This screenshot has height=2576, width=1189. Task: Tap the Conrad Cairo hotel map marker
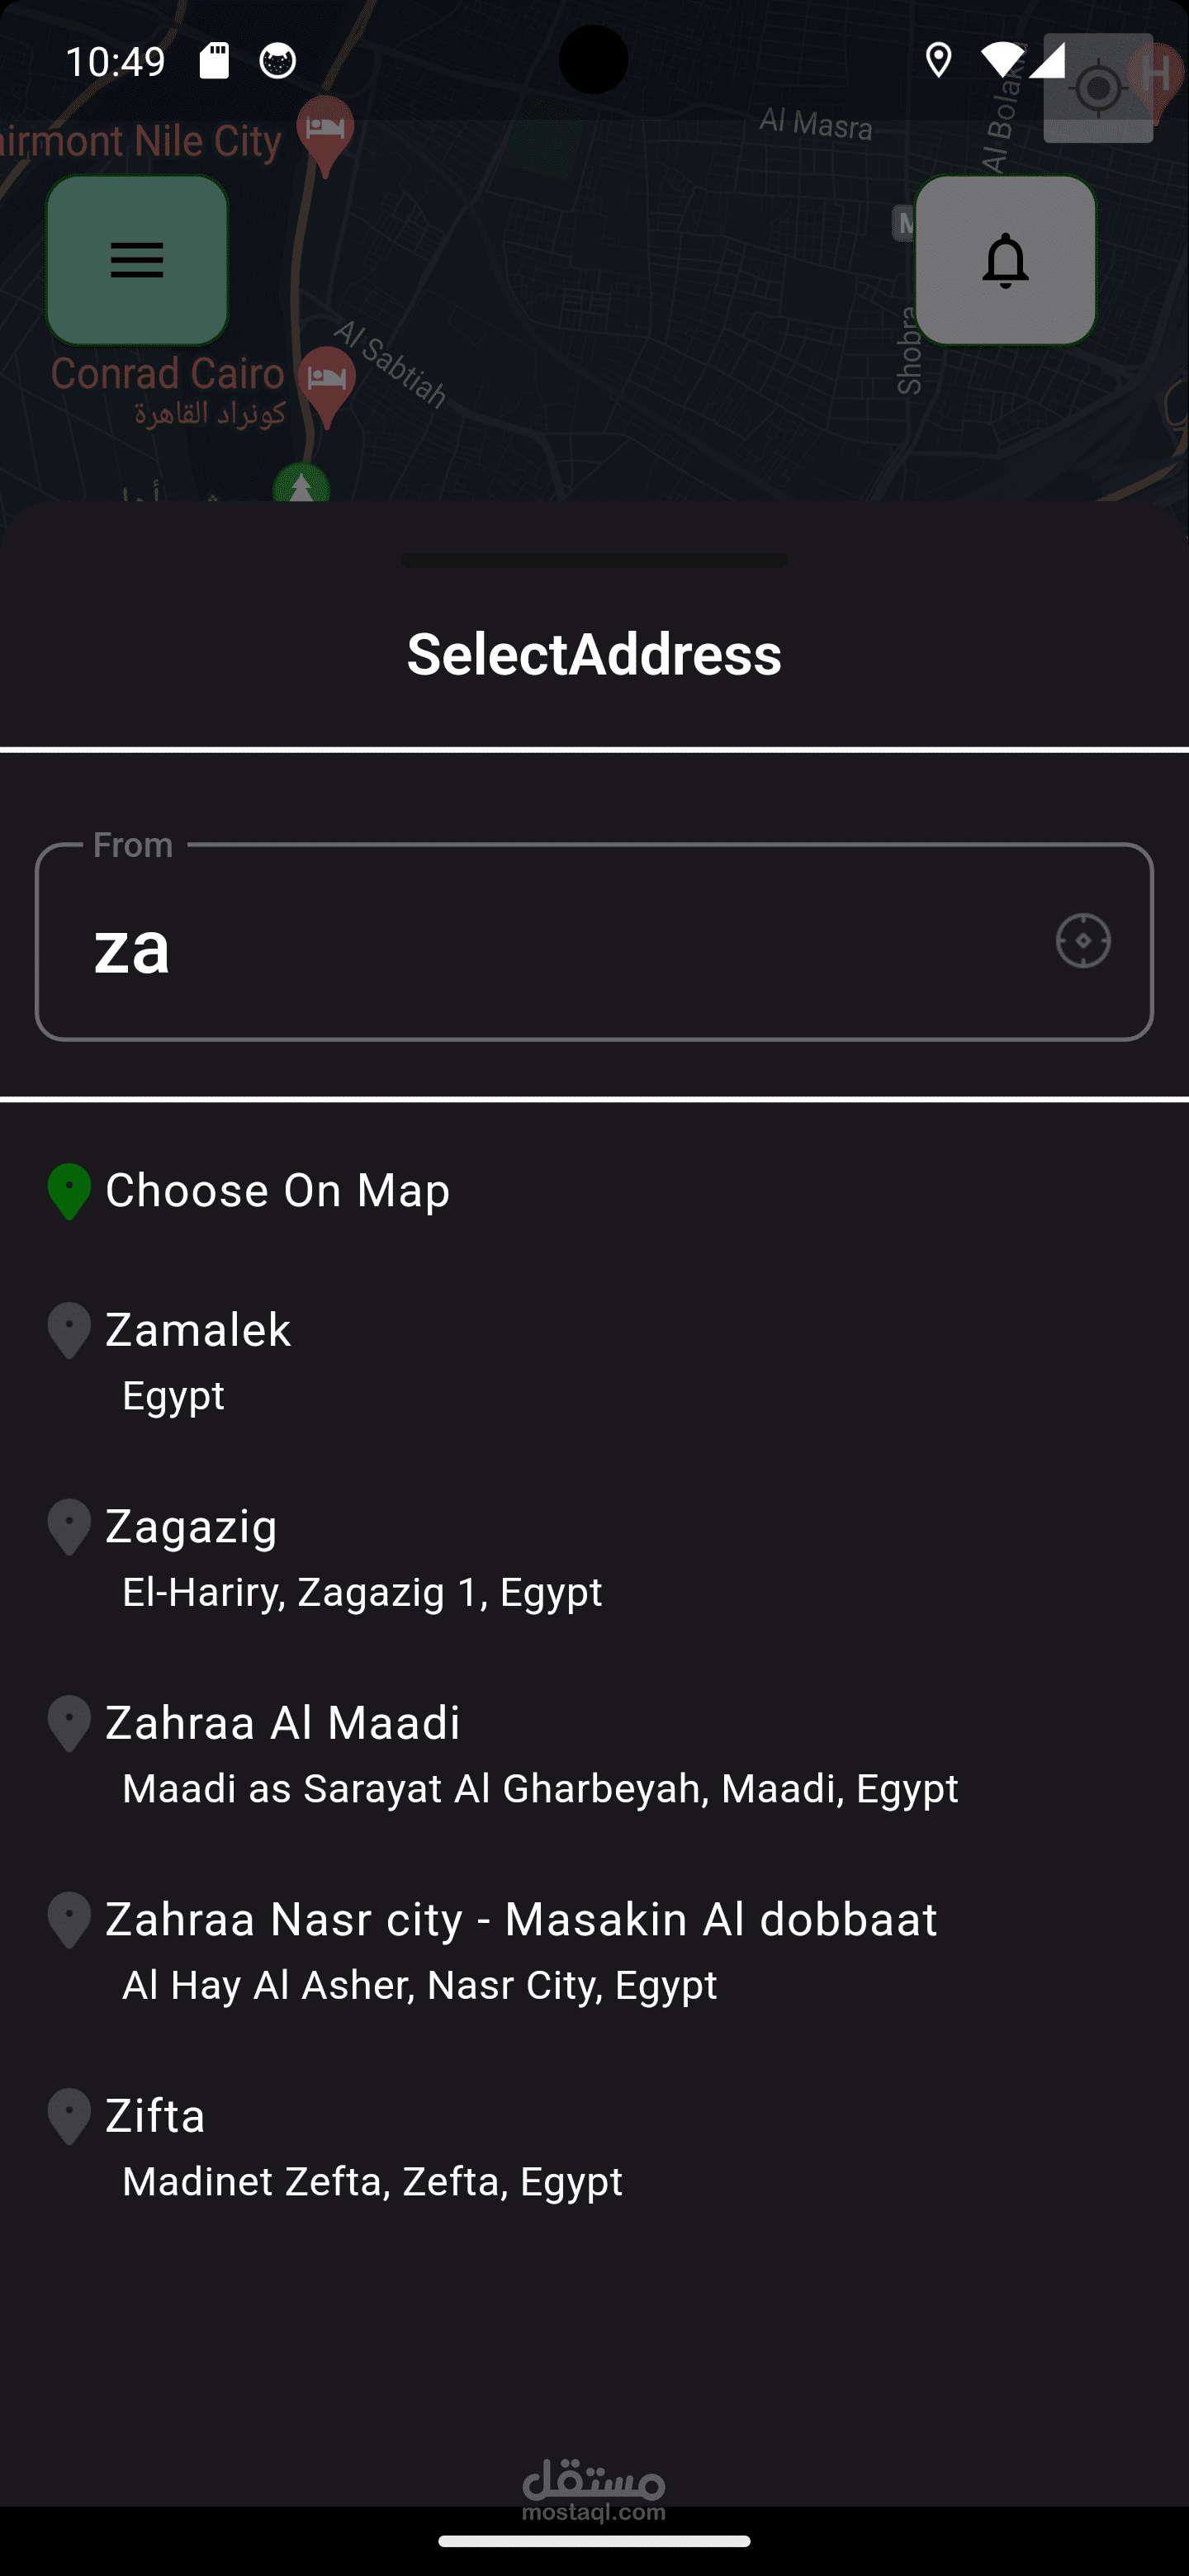pyautogui.click(x=326, y=380)
